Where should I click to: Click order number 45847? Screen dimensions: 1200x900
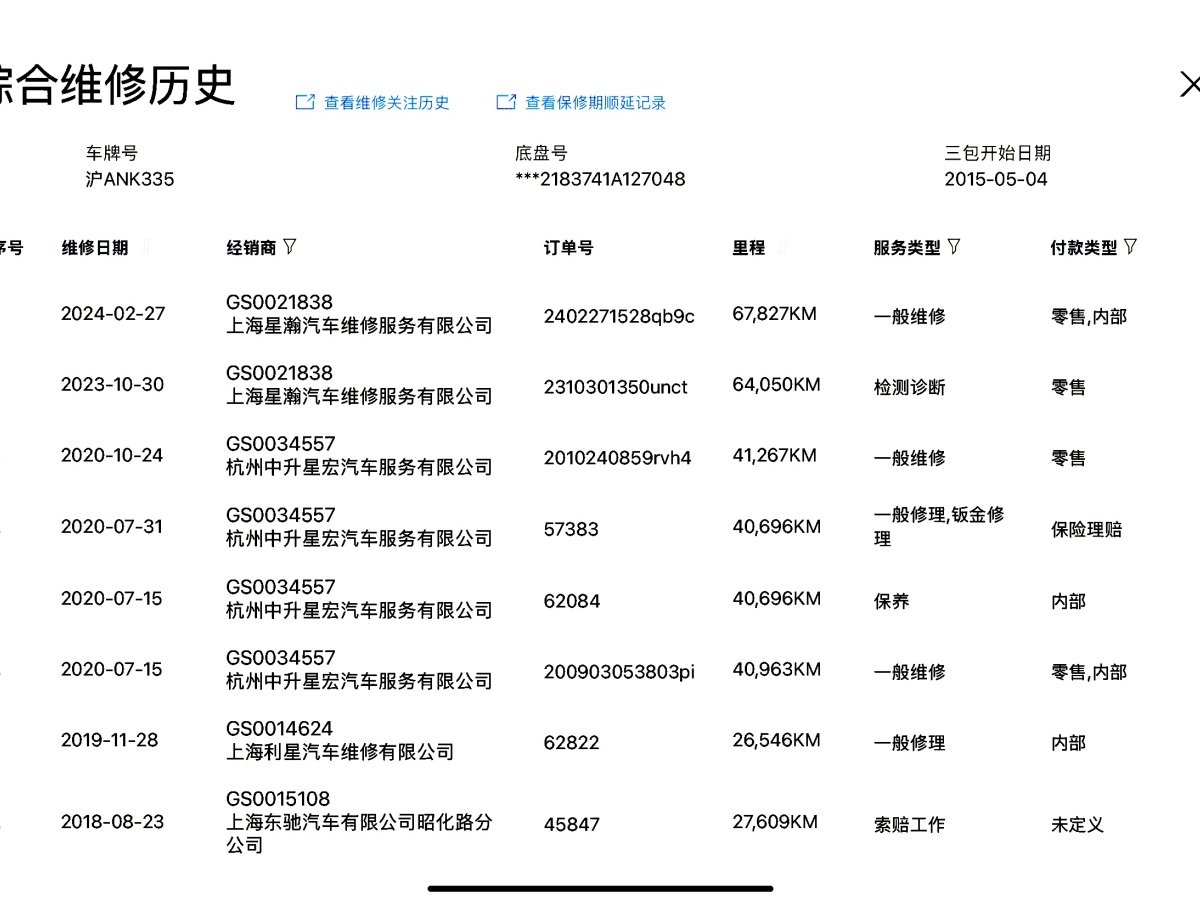(x=571, y=825)
